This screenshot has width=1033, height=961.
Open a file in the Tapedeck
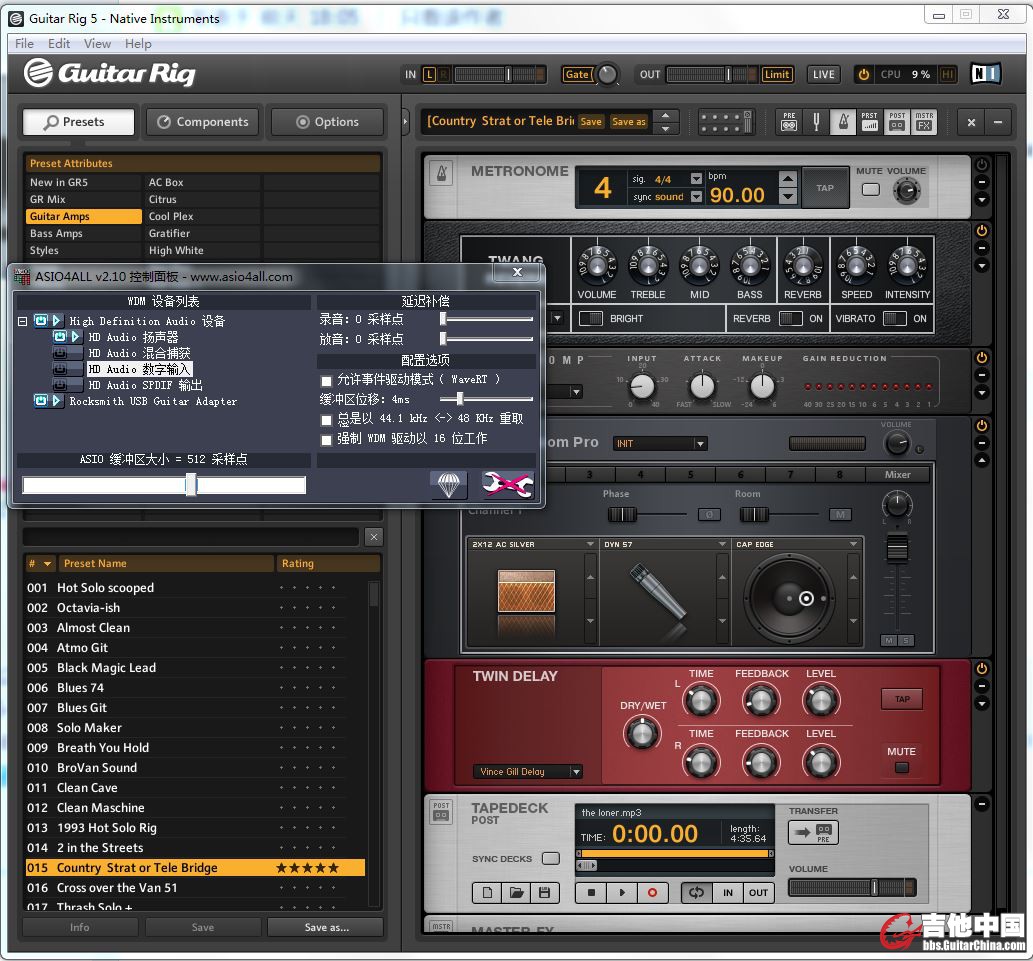pos(516,893)
